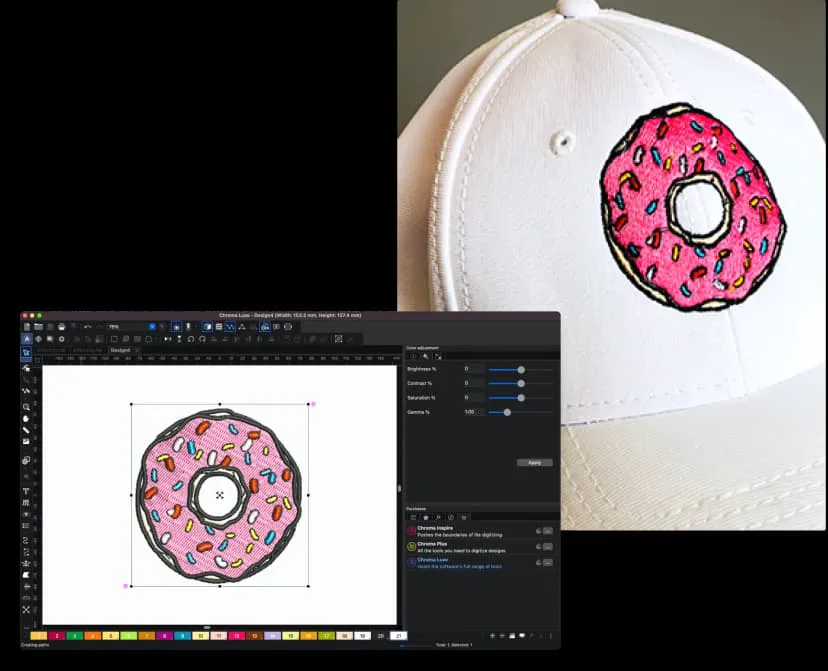Select the A tool in second toolbar row
This screenshot has width=828, height=671.
click(27, 339)
